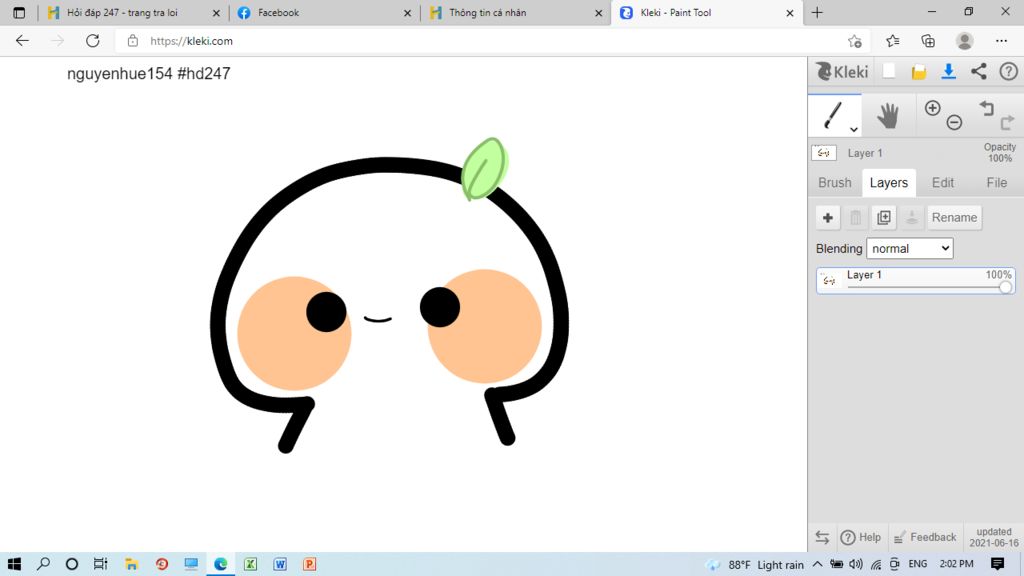Undo the last stroke

(986, 108)
